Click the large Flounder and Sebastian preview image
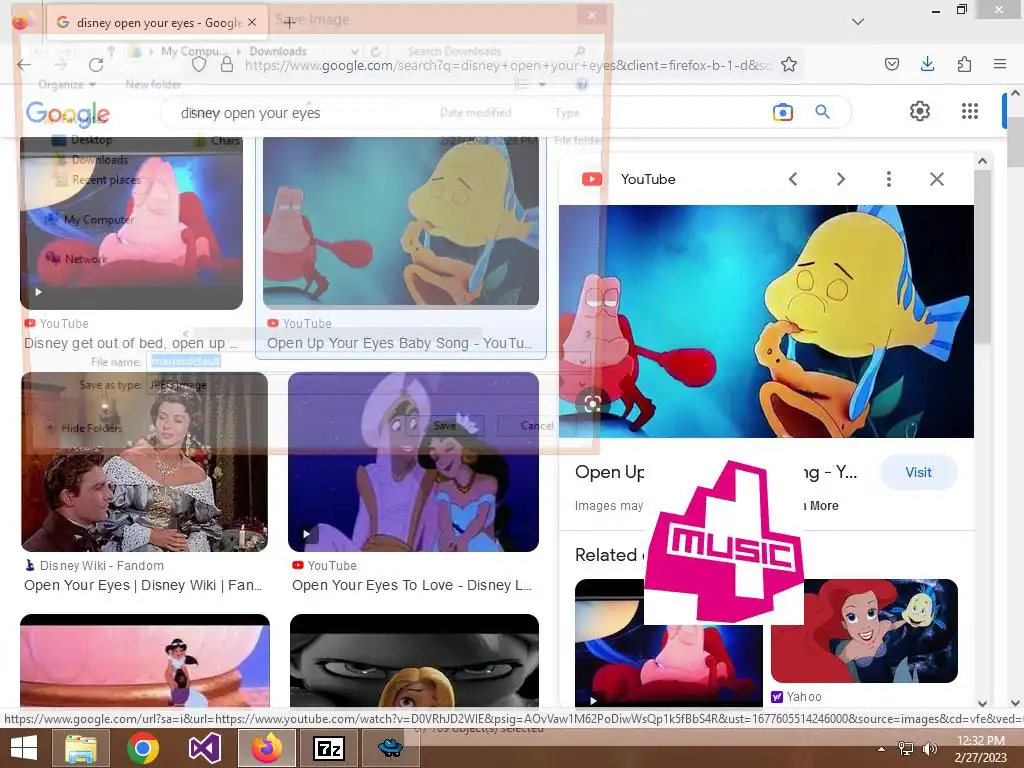This screenshot has height=768, width=1024. 766,321
